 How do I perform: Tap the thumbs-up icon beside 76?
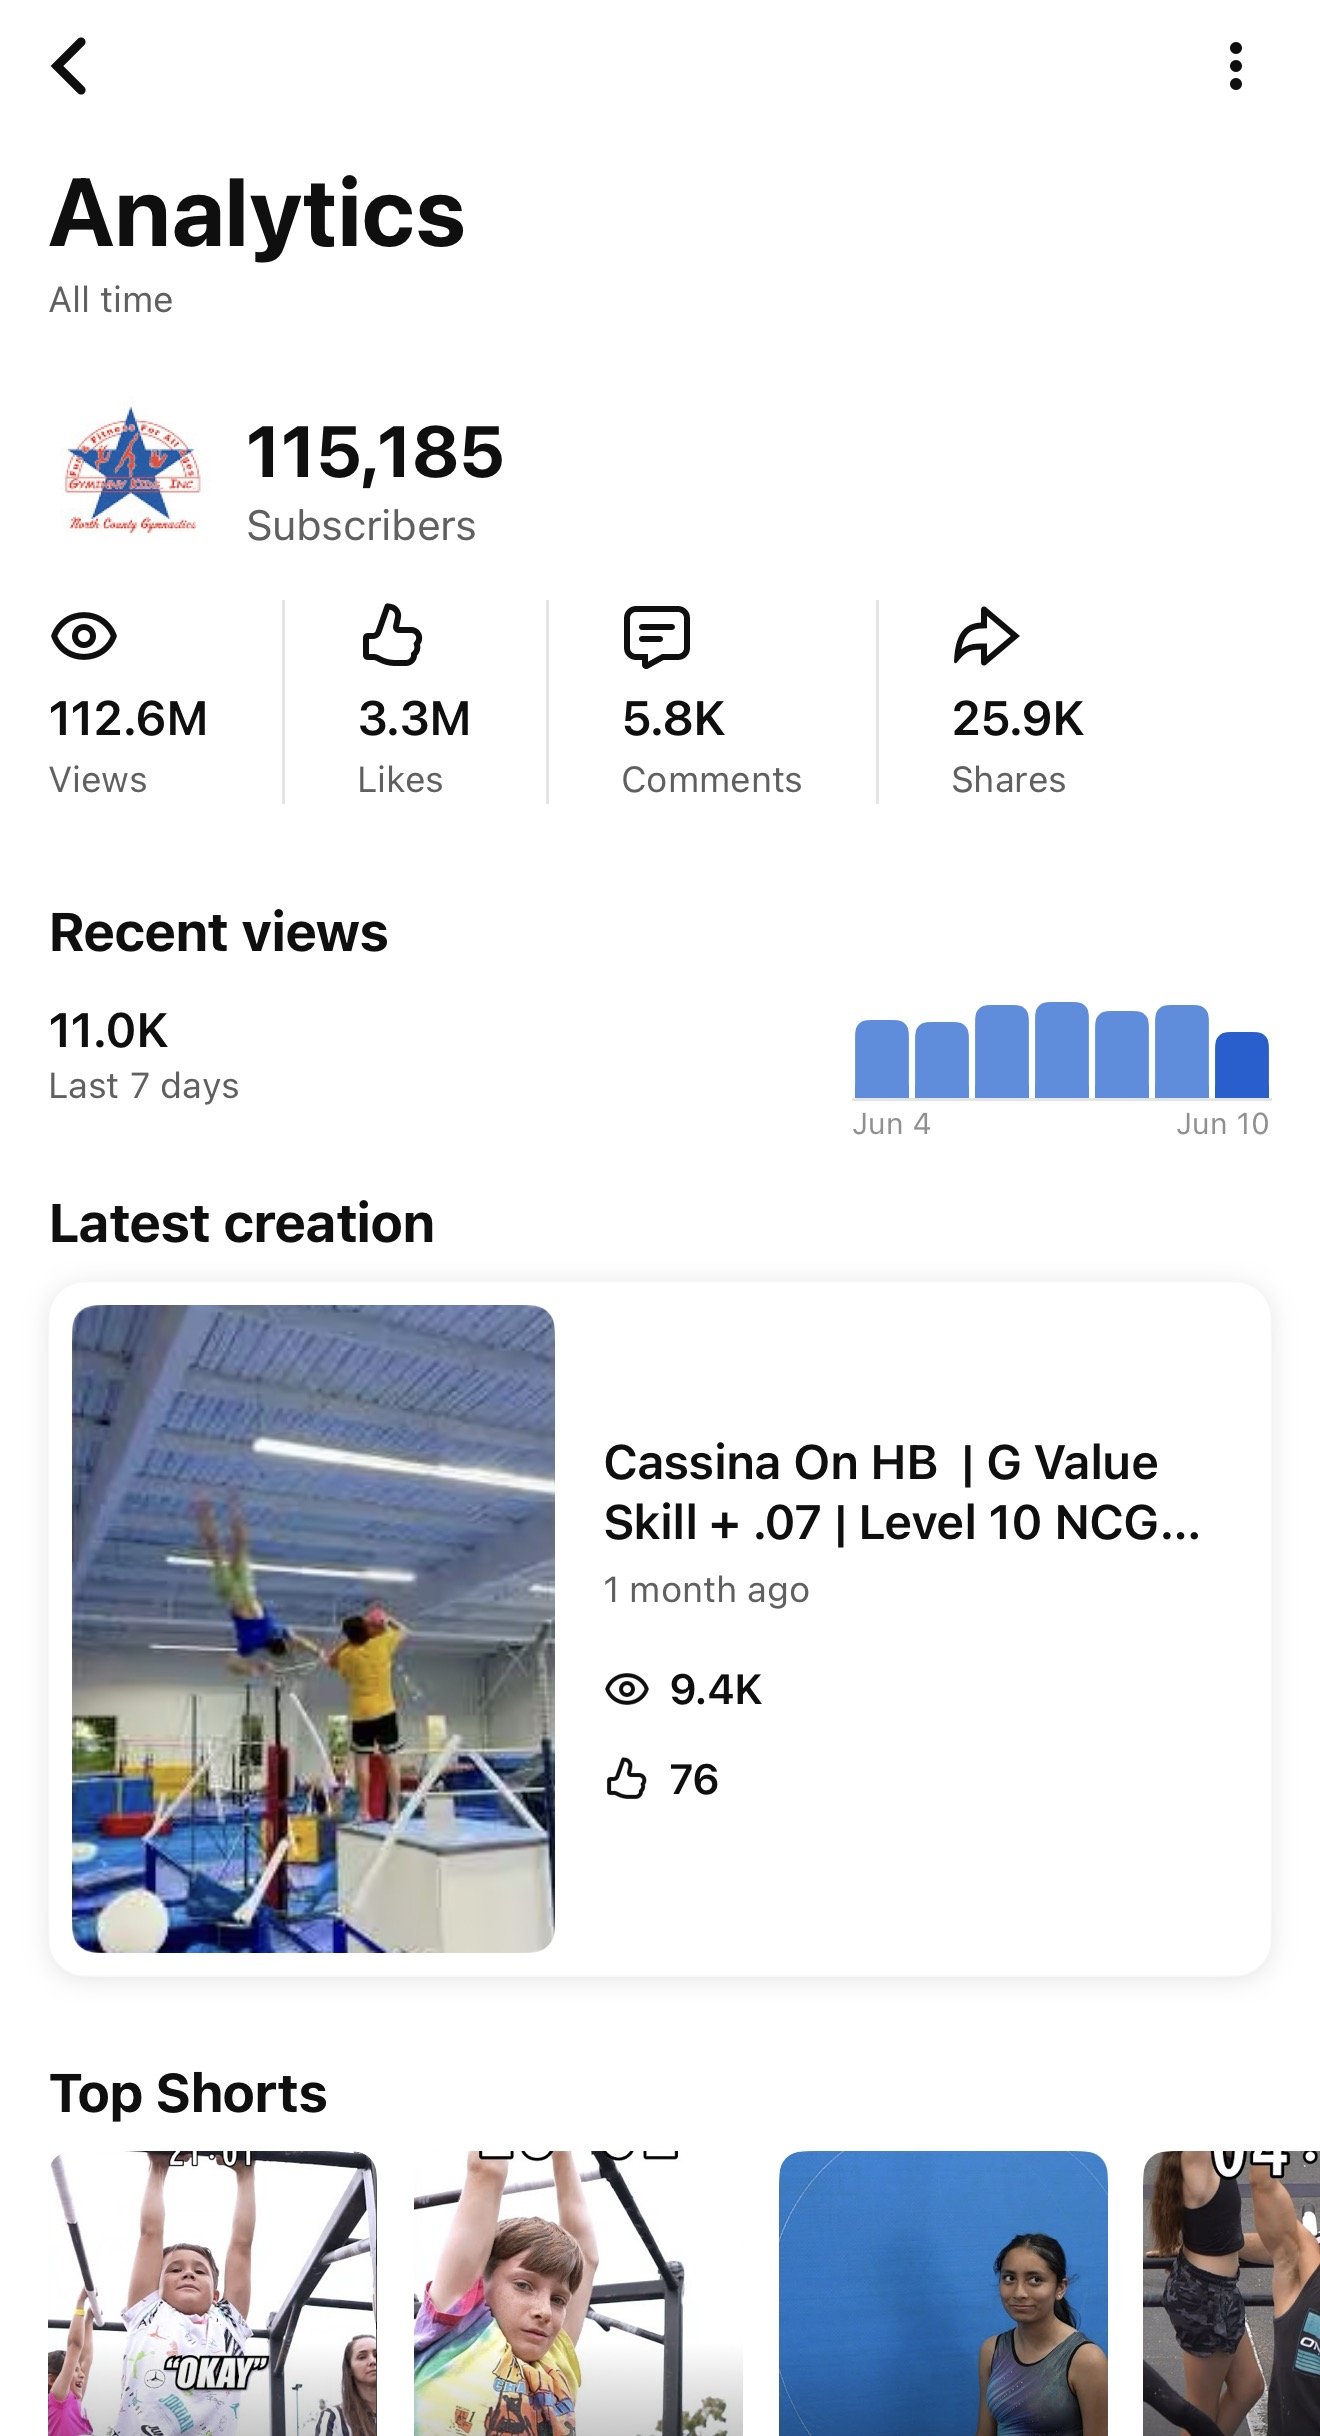[x=627, y=1779]
